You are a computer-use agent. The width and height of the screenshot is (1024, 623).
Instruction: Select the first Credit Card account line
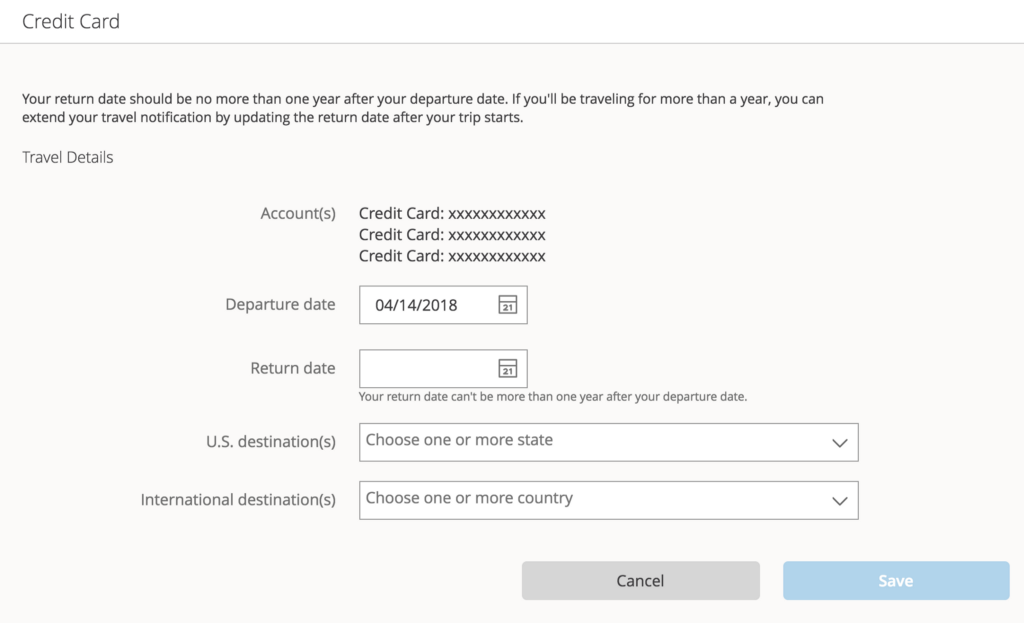tap(452, 213)
